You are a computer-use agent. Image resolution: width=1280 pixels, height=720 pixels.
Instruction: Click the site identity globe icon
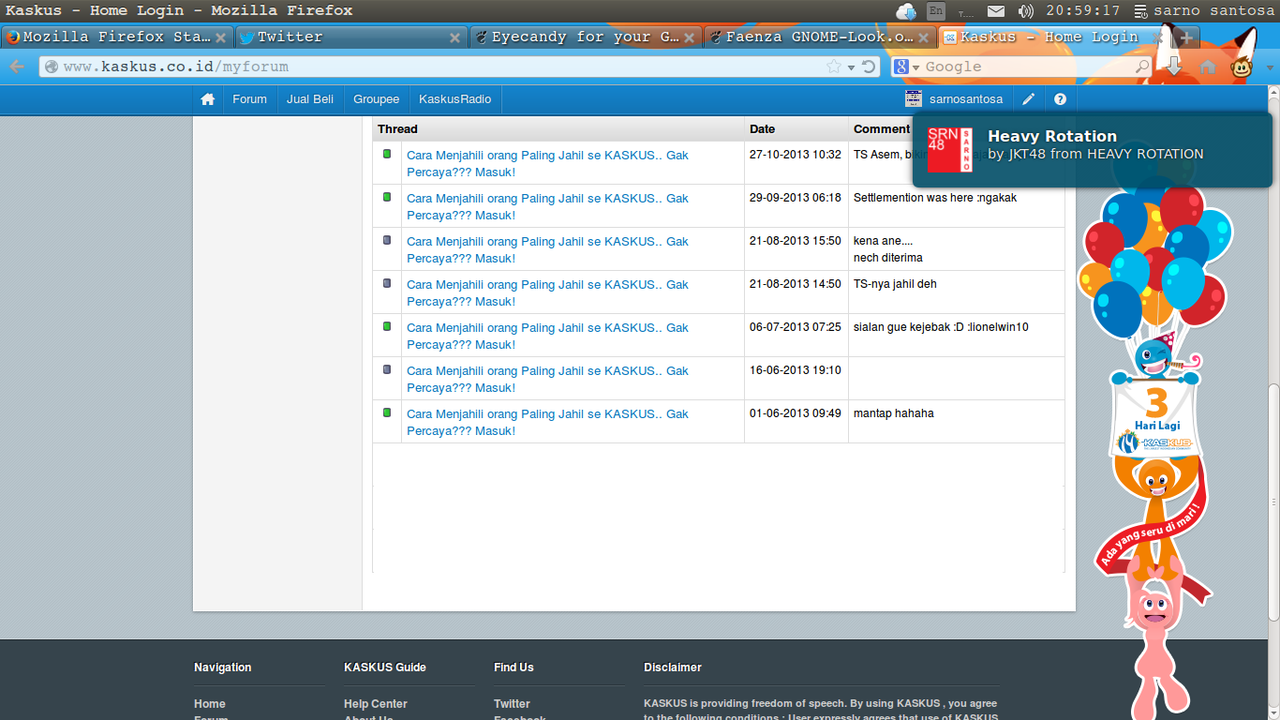coord(51,67)
